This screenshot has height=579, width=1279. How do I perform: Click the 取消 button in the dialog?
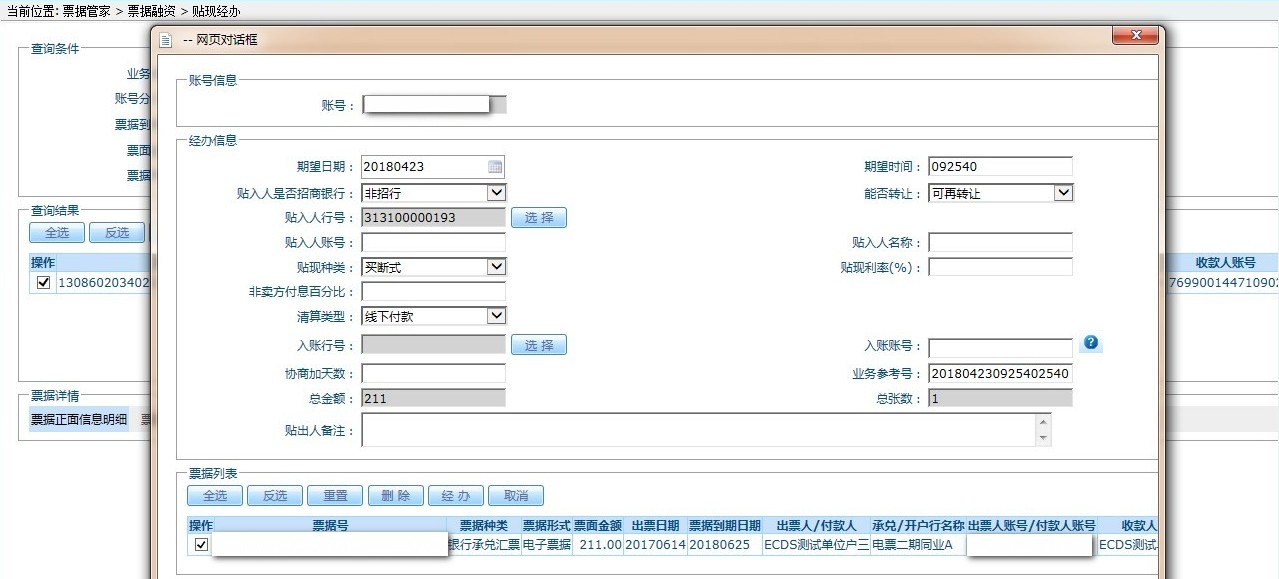pyautogui.click(x=515, y=496)
